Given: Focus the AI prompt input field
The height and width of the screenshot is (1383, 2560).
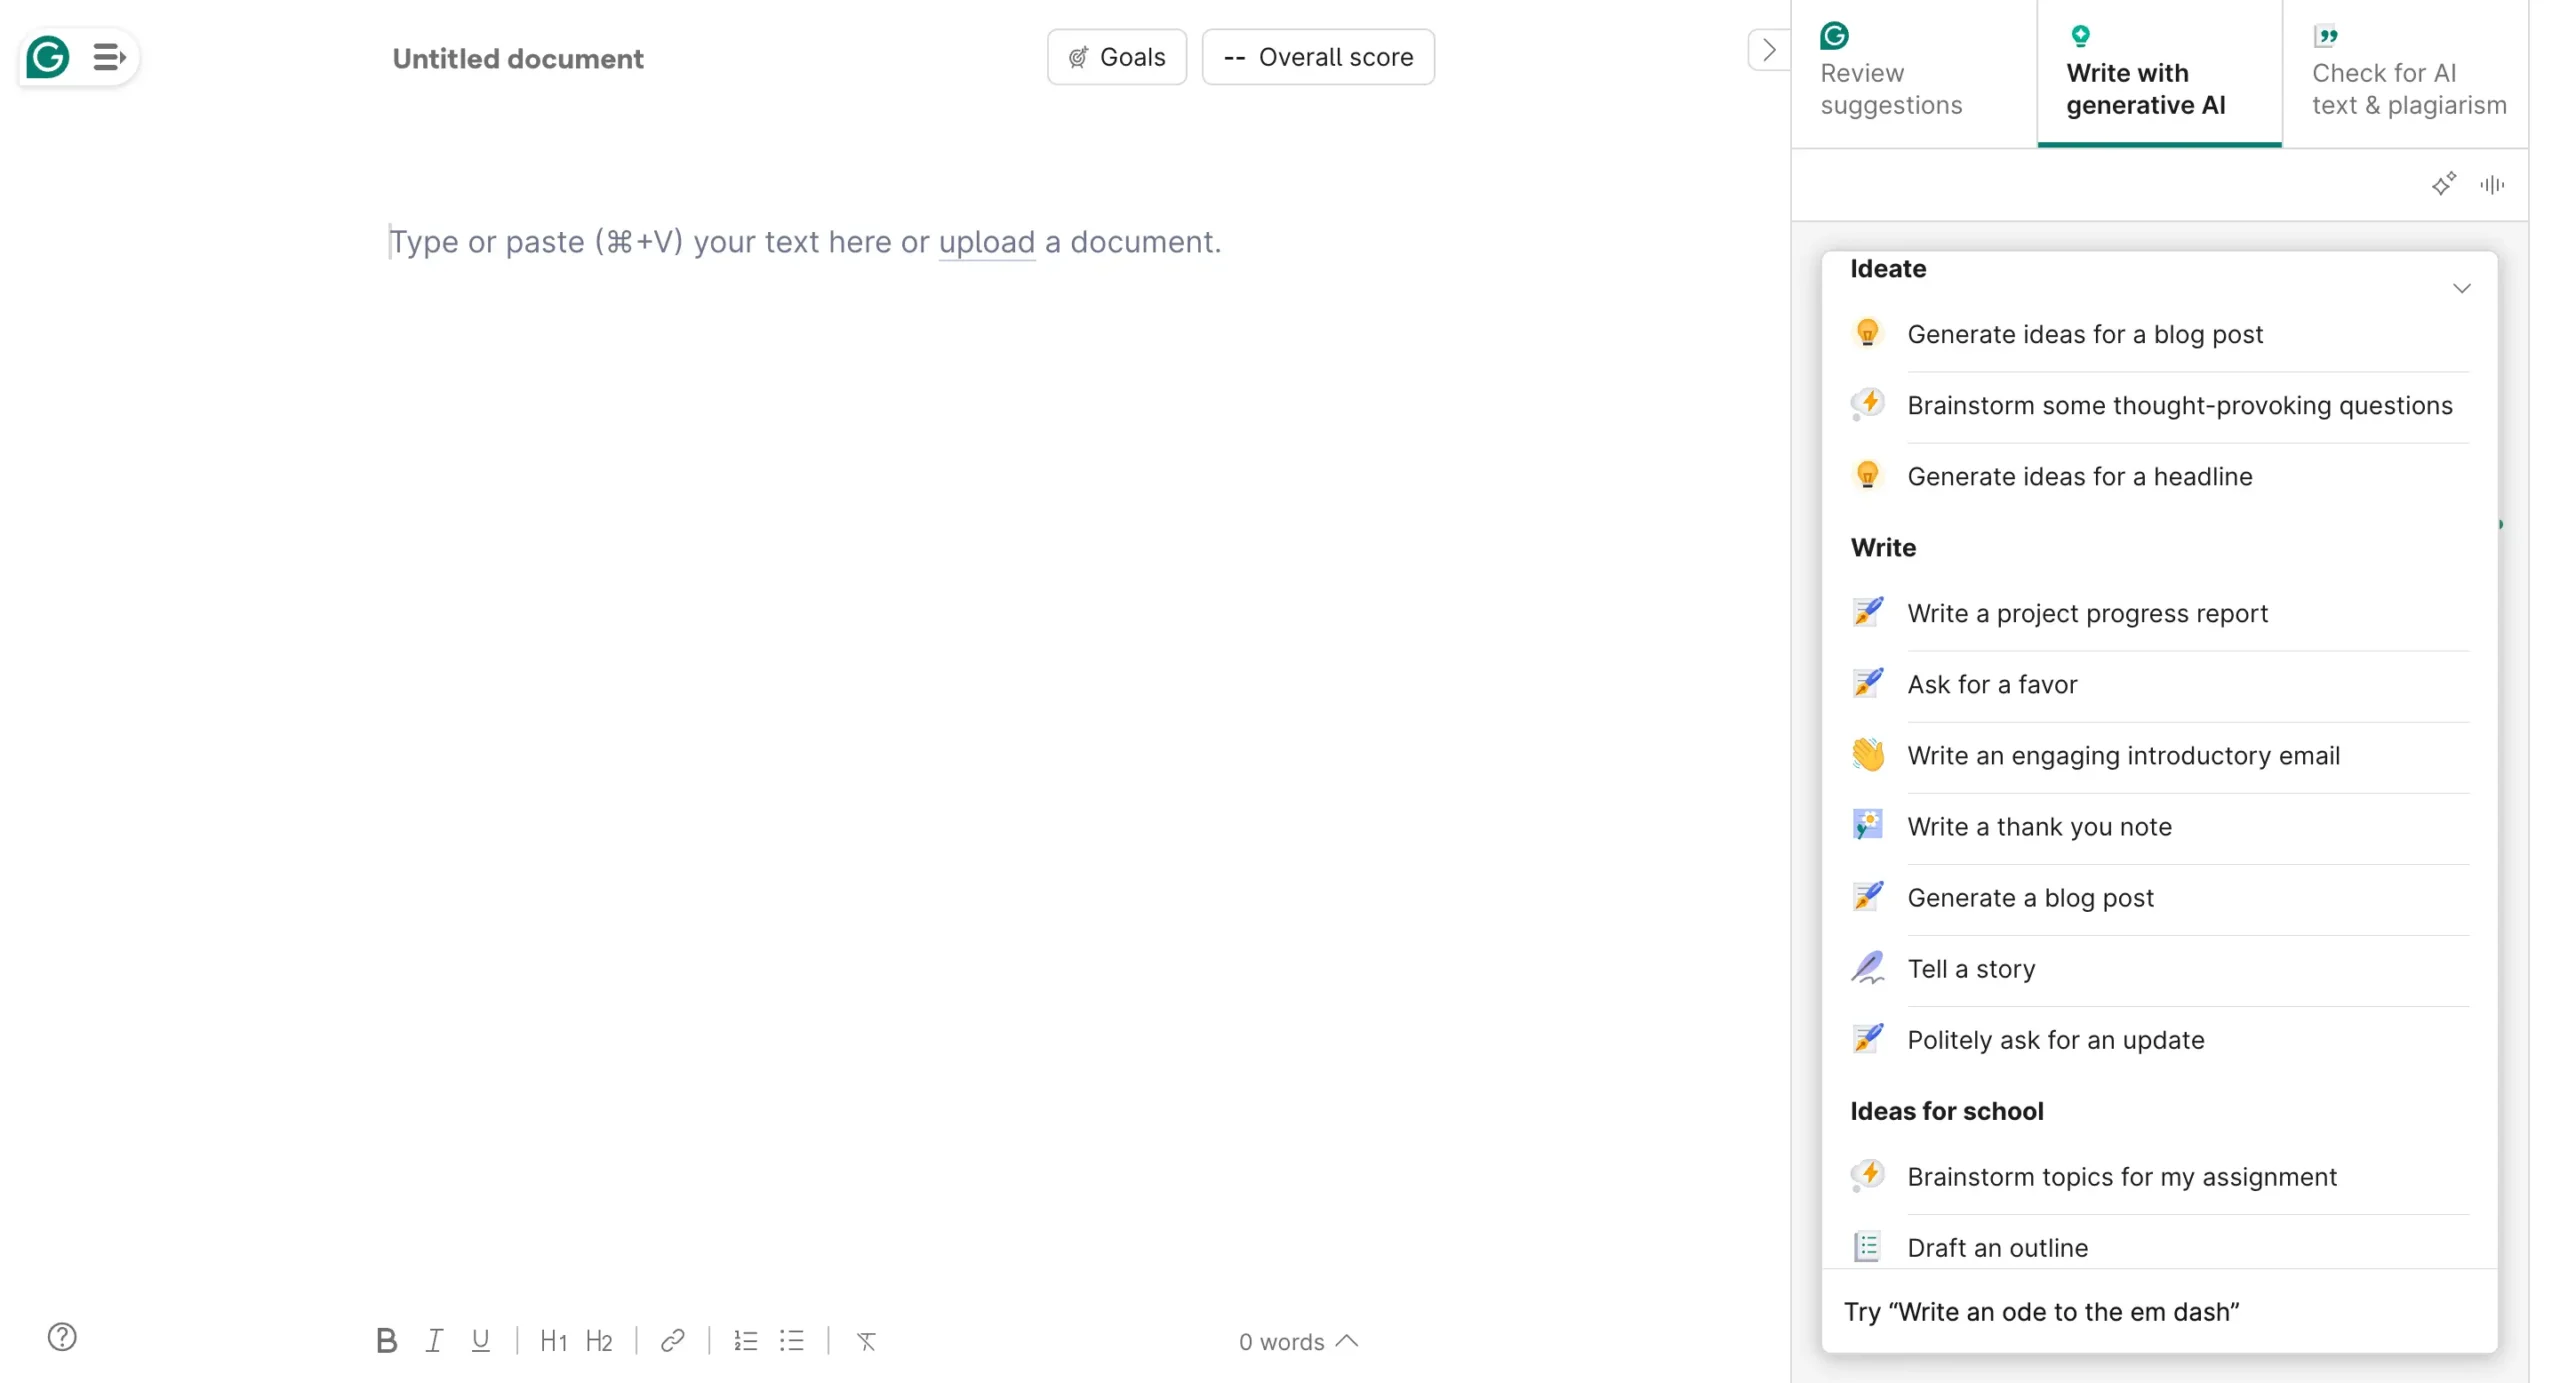Looking at the screenshot, I should pyautogui.click(x=2159, y=1311).
